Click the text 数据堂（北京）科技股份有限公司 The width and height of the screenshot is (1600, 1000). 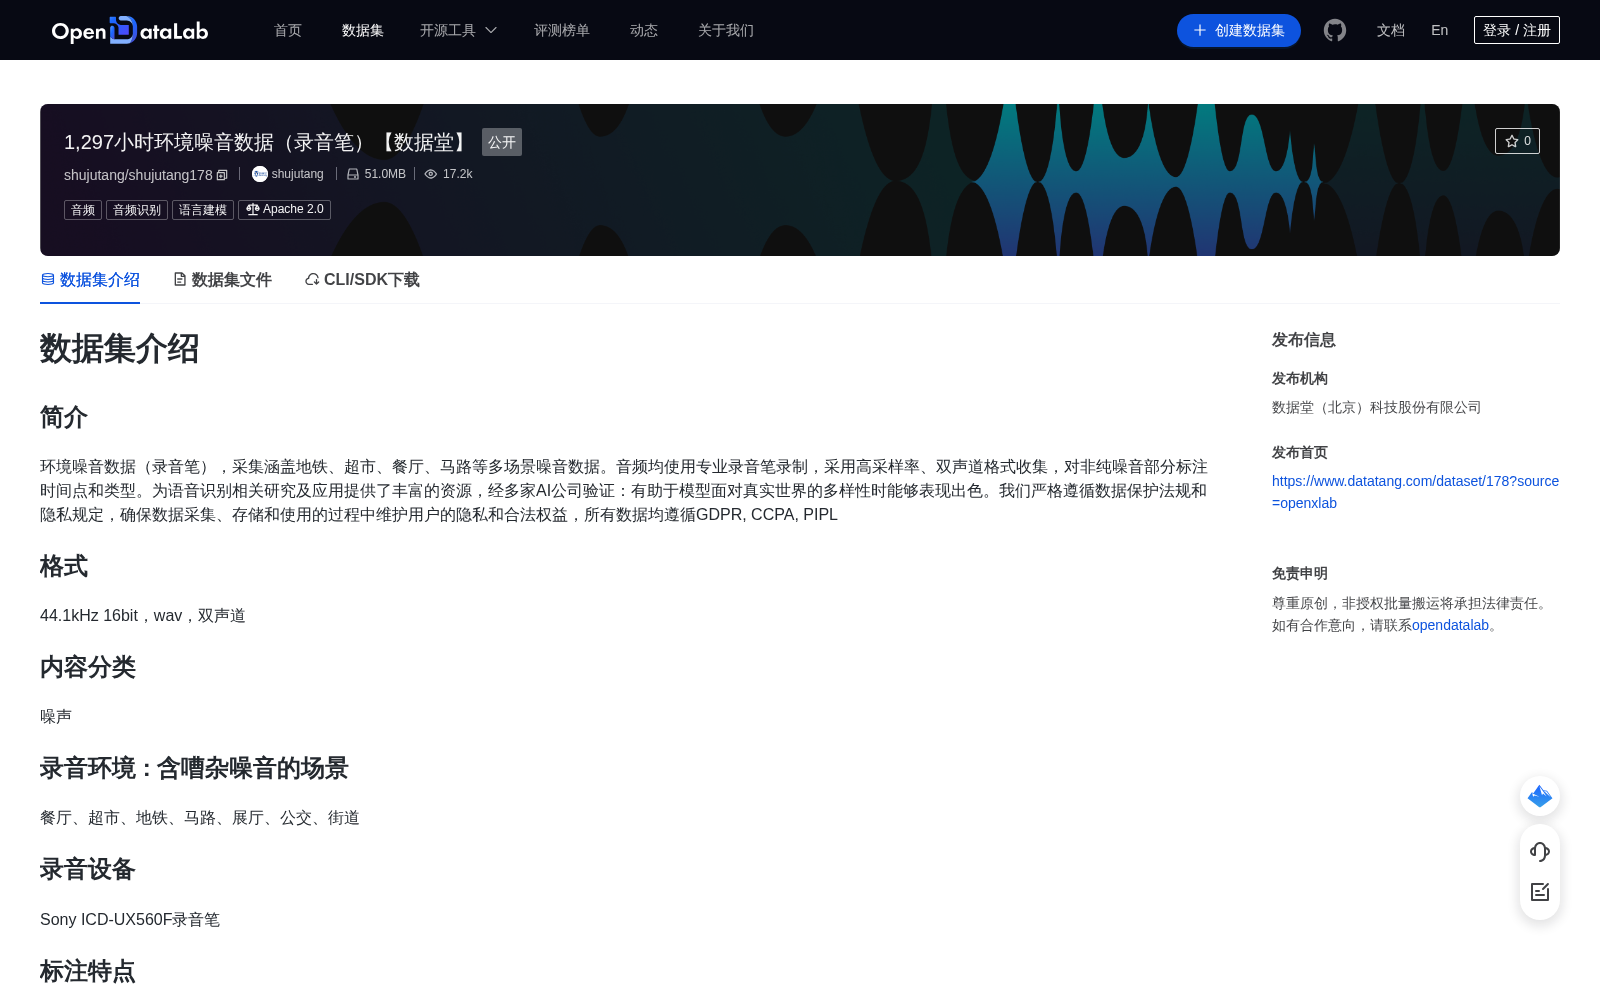click(x=1377, y=407)
